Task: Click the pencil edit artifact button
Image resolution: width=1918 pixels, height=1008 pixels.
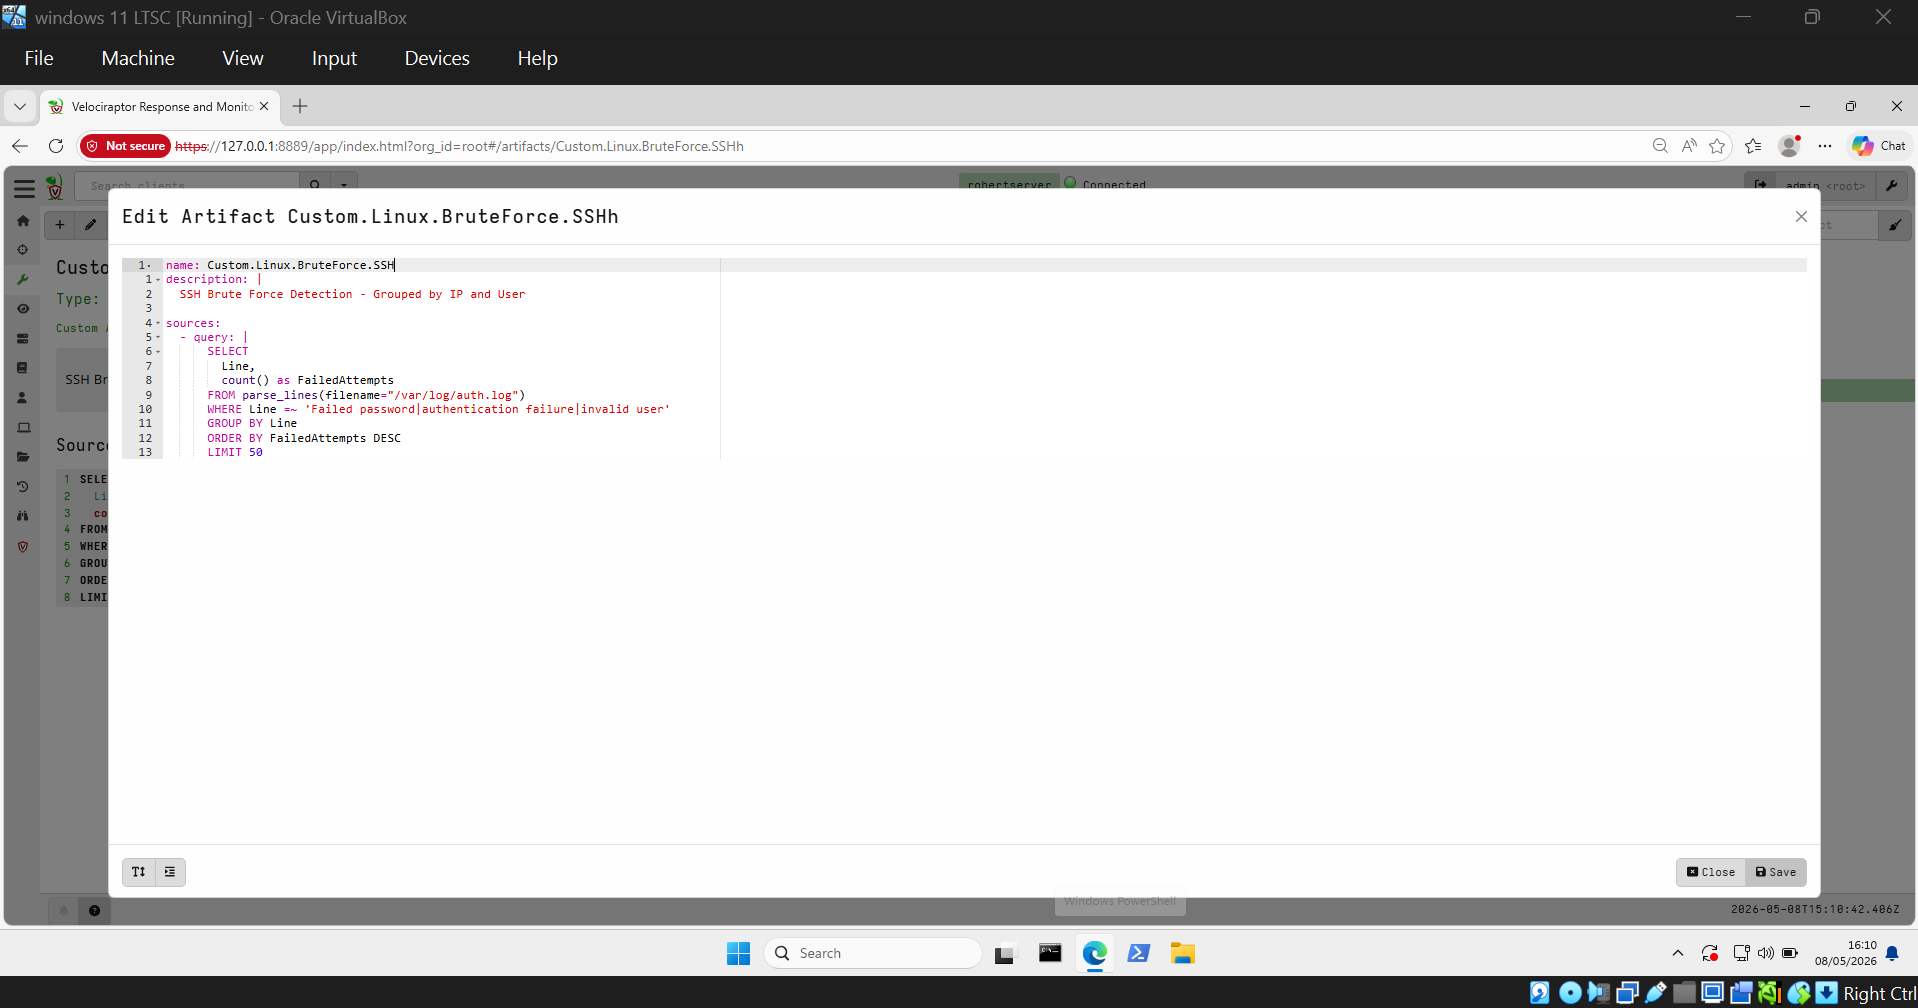Action: 91,225
